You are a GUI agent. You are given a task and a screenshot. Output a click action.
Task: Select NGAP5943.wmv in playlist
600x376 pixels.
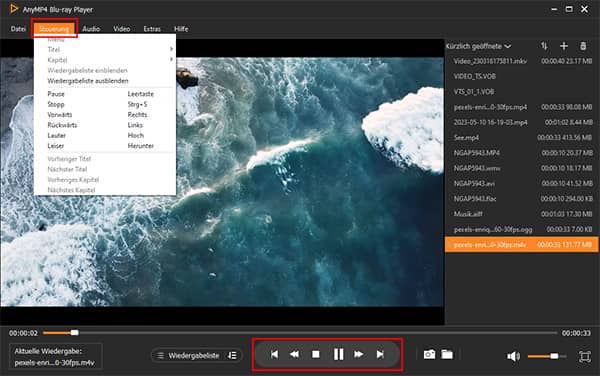522,168
